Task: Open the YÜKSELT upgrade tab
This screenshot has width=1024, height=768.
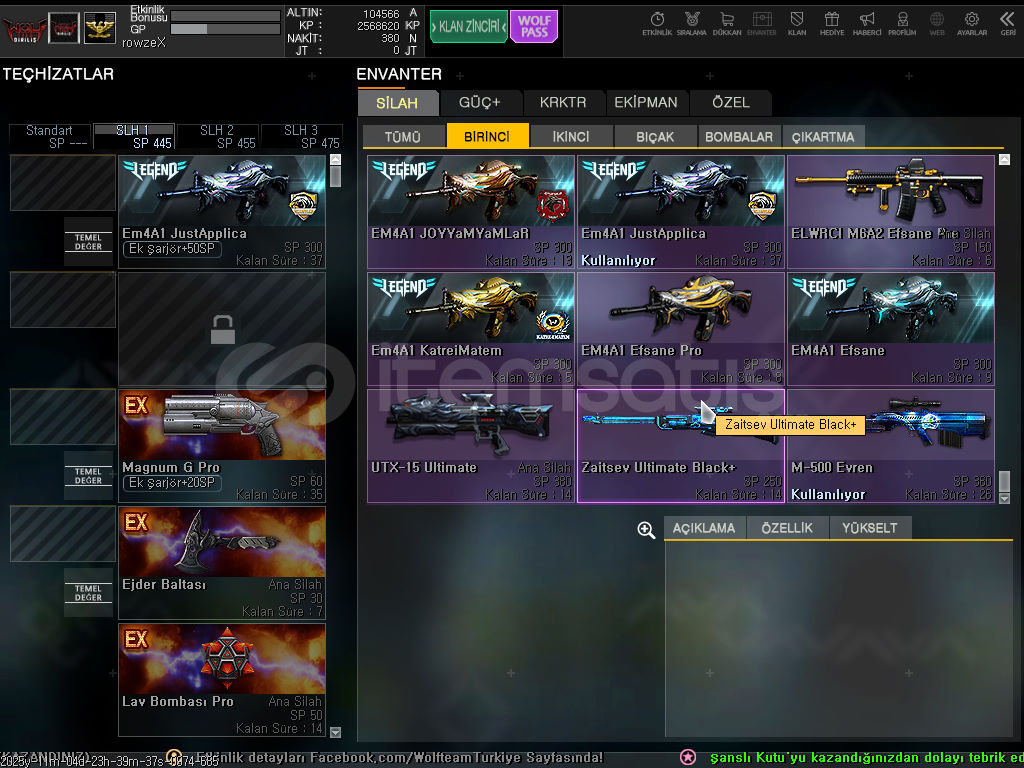Action: [x=870, y=528]
